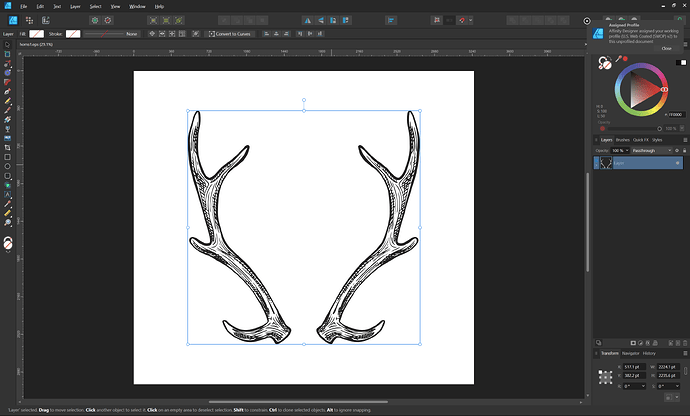
Task: Select the Pen tool
Action: pyautogui.click(x=7, y=92)
